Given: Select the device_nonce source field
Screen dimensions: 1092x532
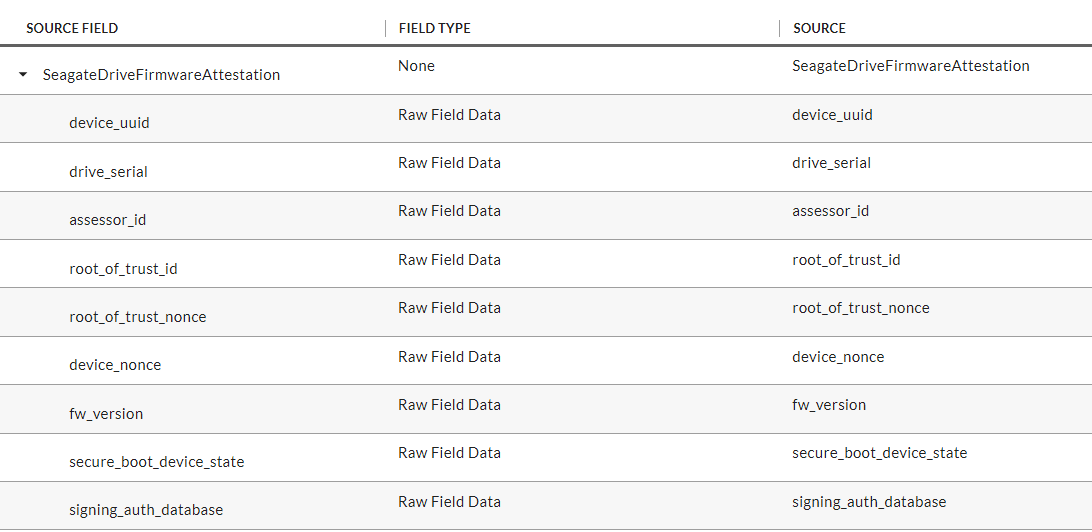Looking at the screenshot, I should coord(115,365).
